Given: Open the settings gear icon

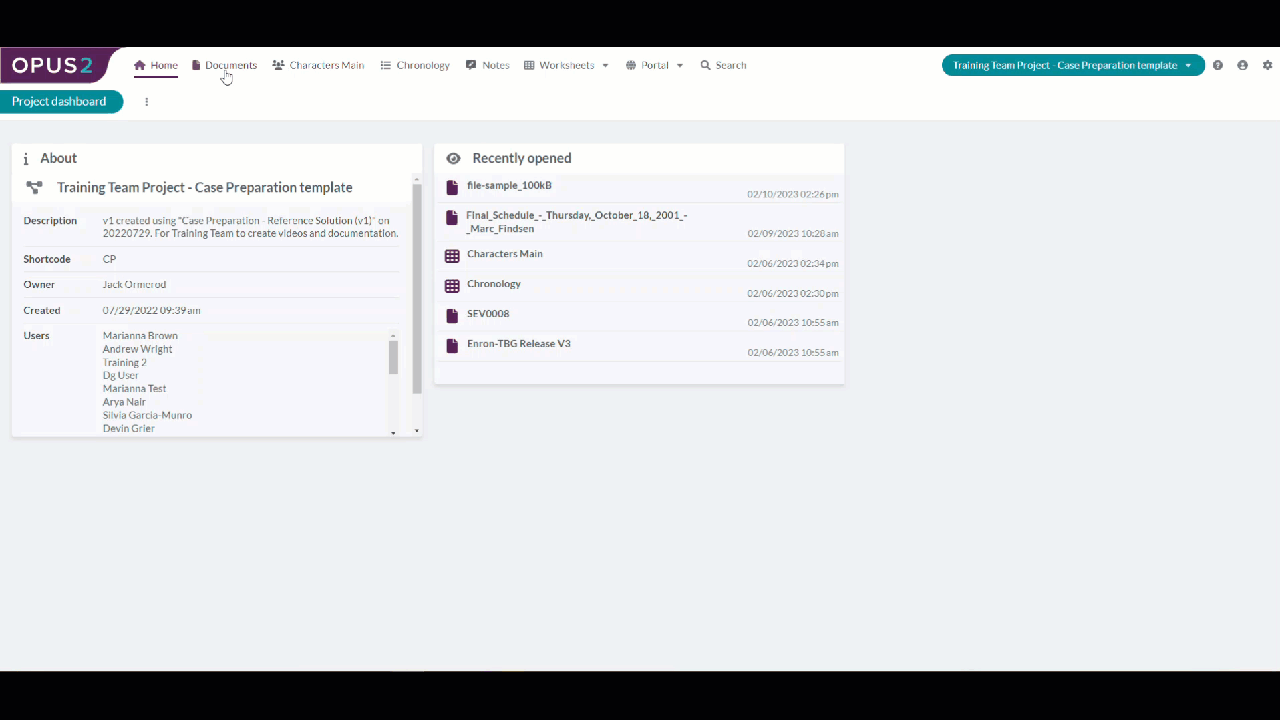Looking at the screenshot, I should tap(1268, 65).
